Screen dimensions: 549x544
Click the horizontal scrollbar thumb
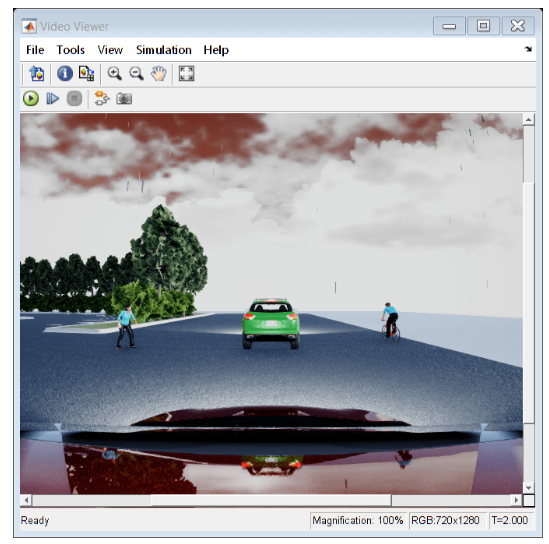271,500
